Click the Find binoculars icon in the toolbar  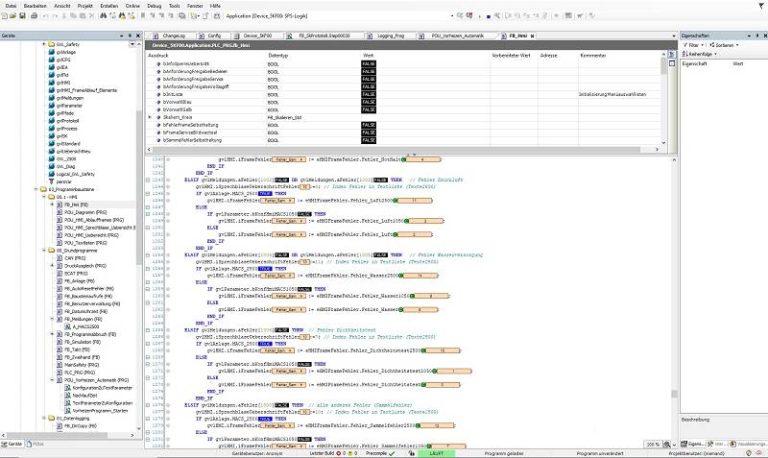coord(104,18)
